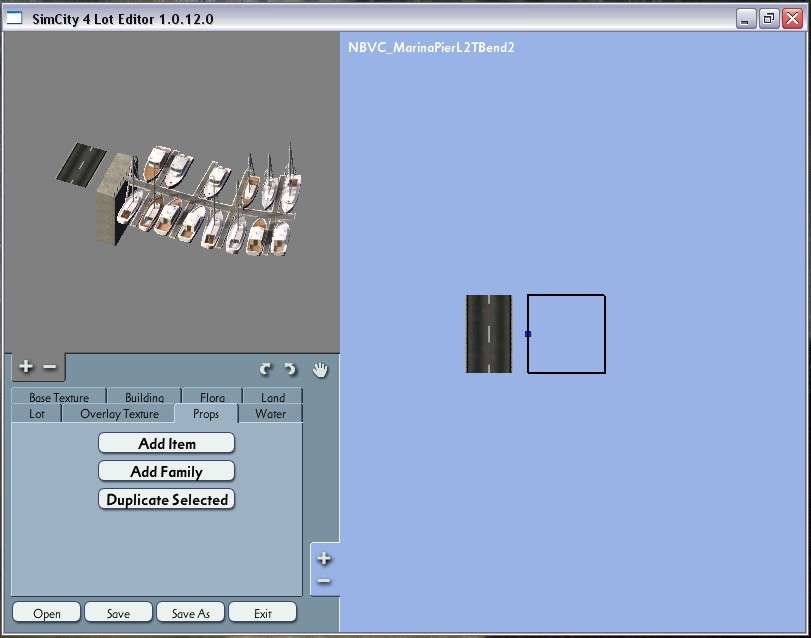Zoom in the 2D lot plan view
Viewport: 811px width, 638px height.
[x=324, y=558]
